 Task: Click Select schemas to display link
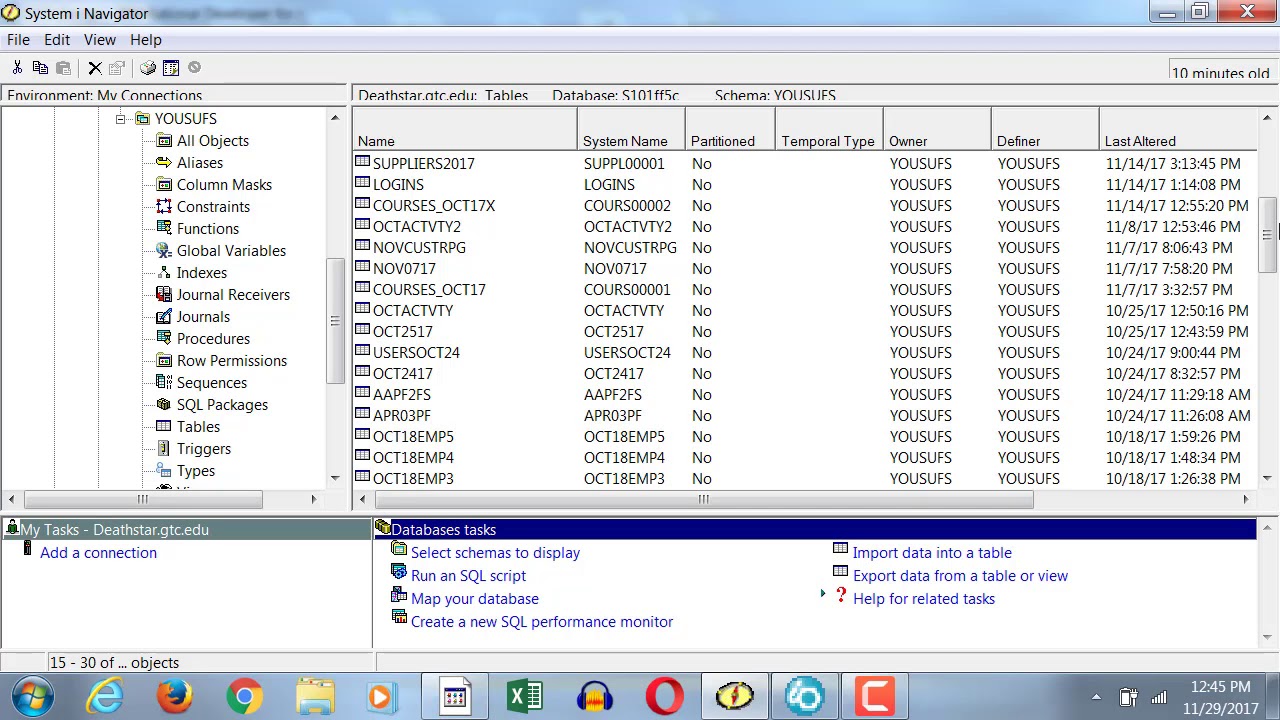495,553
